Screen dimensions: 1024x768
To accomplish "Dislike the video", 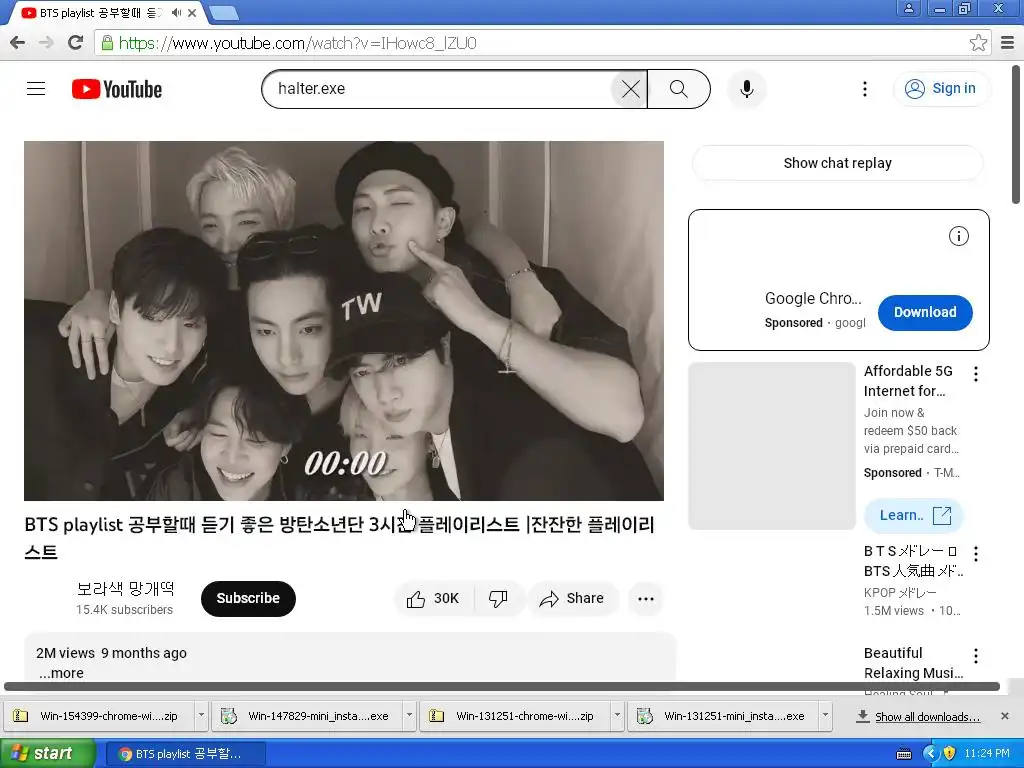I will coord(498,598).
